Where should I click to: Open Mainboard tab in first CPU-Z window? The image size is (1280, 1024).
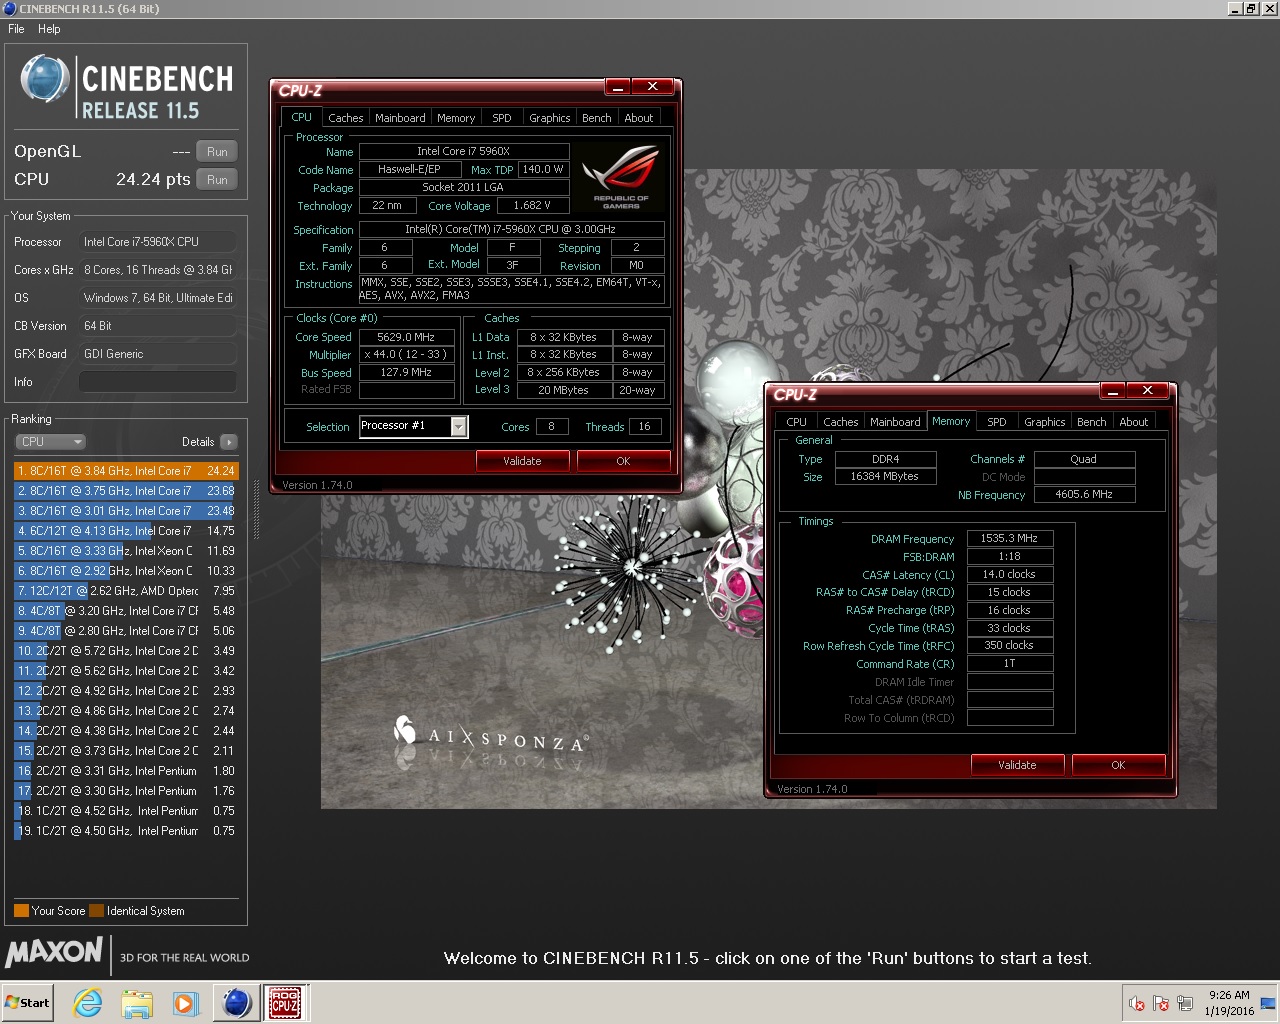[x=400, y=118]
